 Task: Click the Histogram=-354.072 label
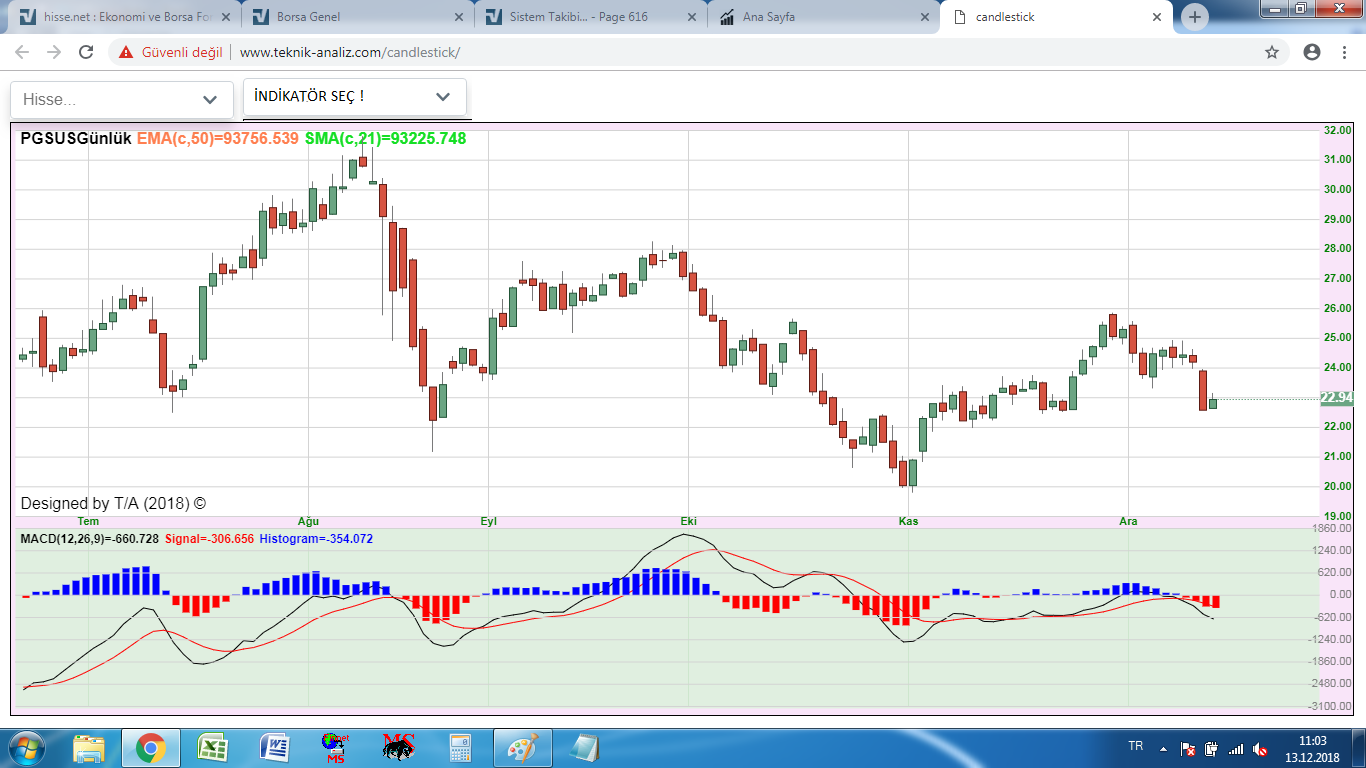click(316, 539)
